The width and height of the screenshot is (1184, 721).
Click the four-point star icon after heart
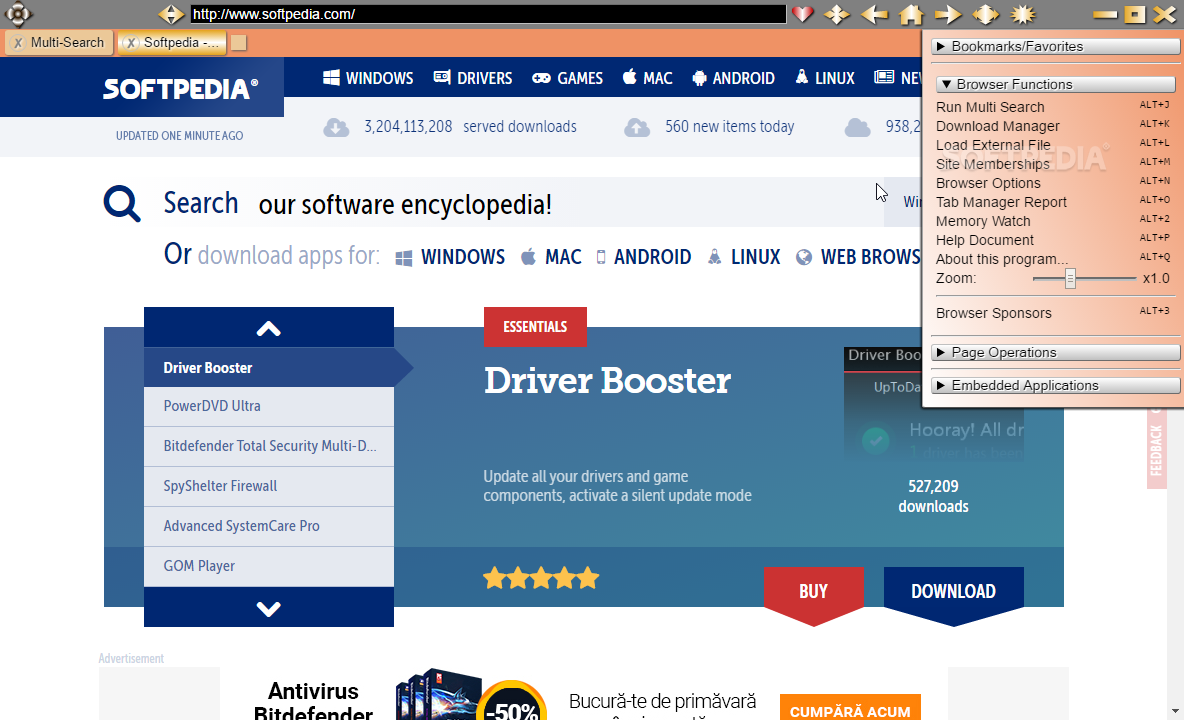(x=837, y=14)
